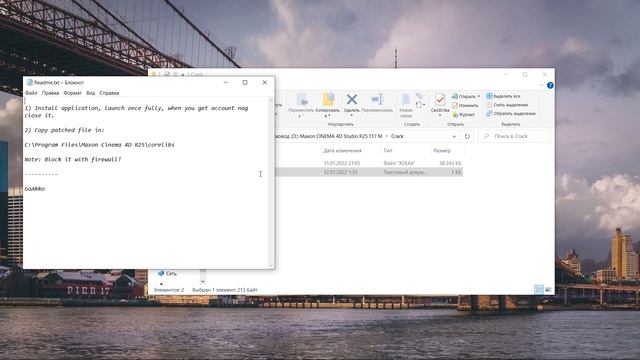Click the Копировать в icon in Explorer ribbon
The width and height of the screenshot is (640, 360).
pyautogui.click(x=328, y=100)
